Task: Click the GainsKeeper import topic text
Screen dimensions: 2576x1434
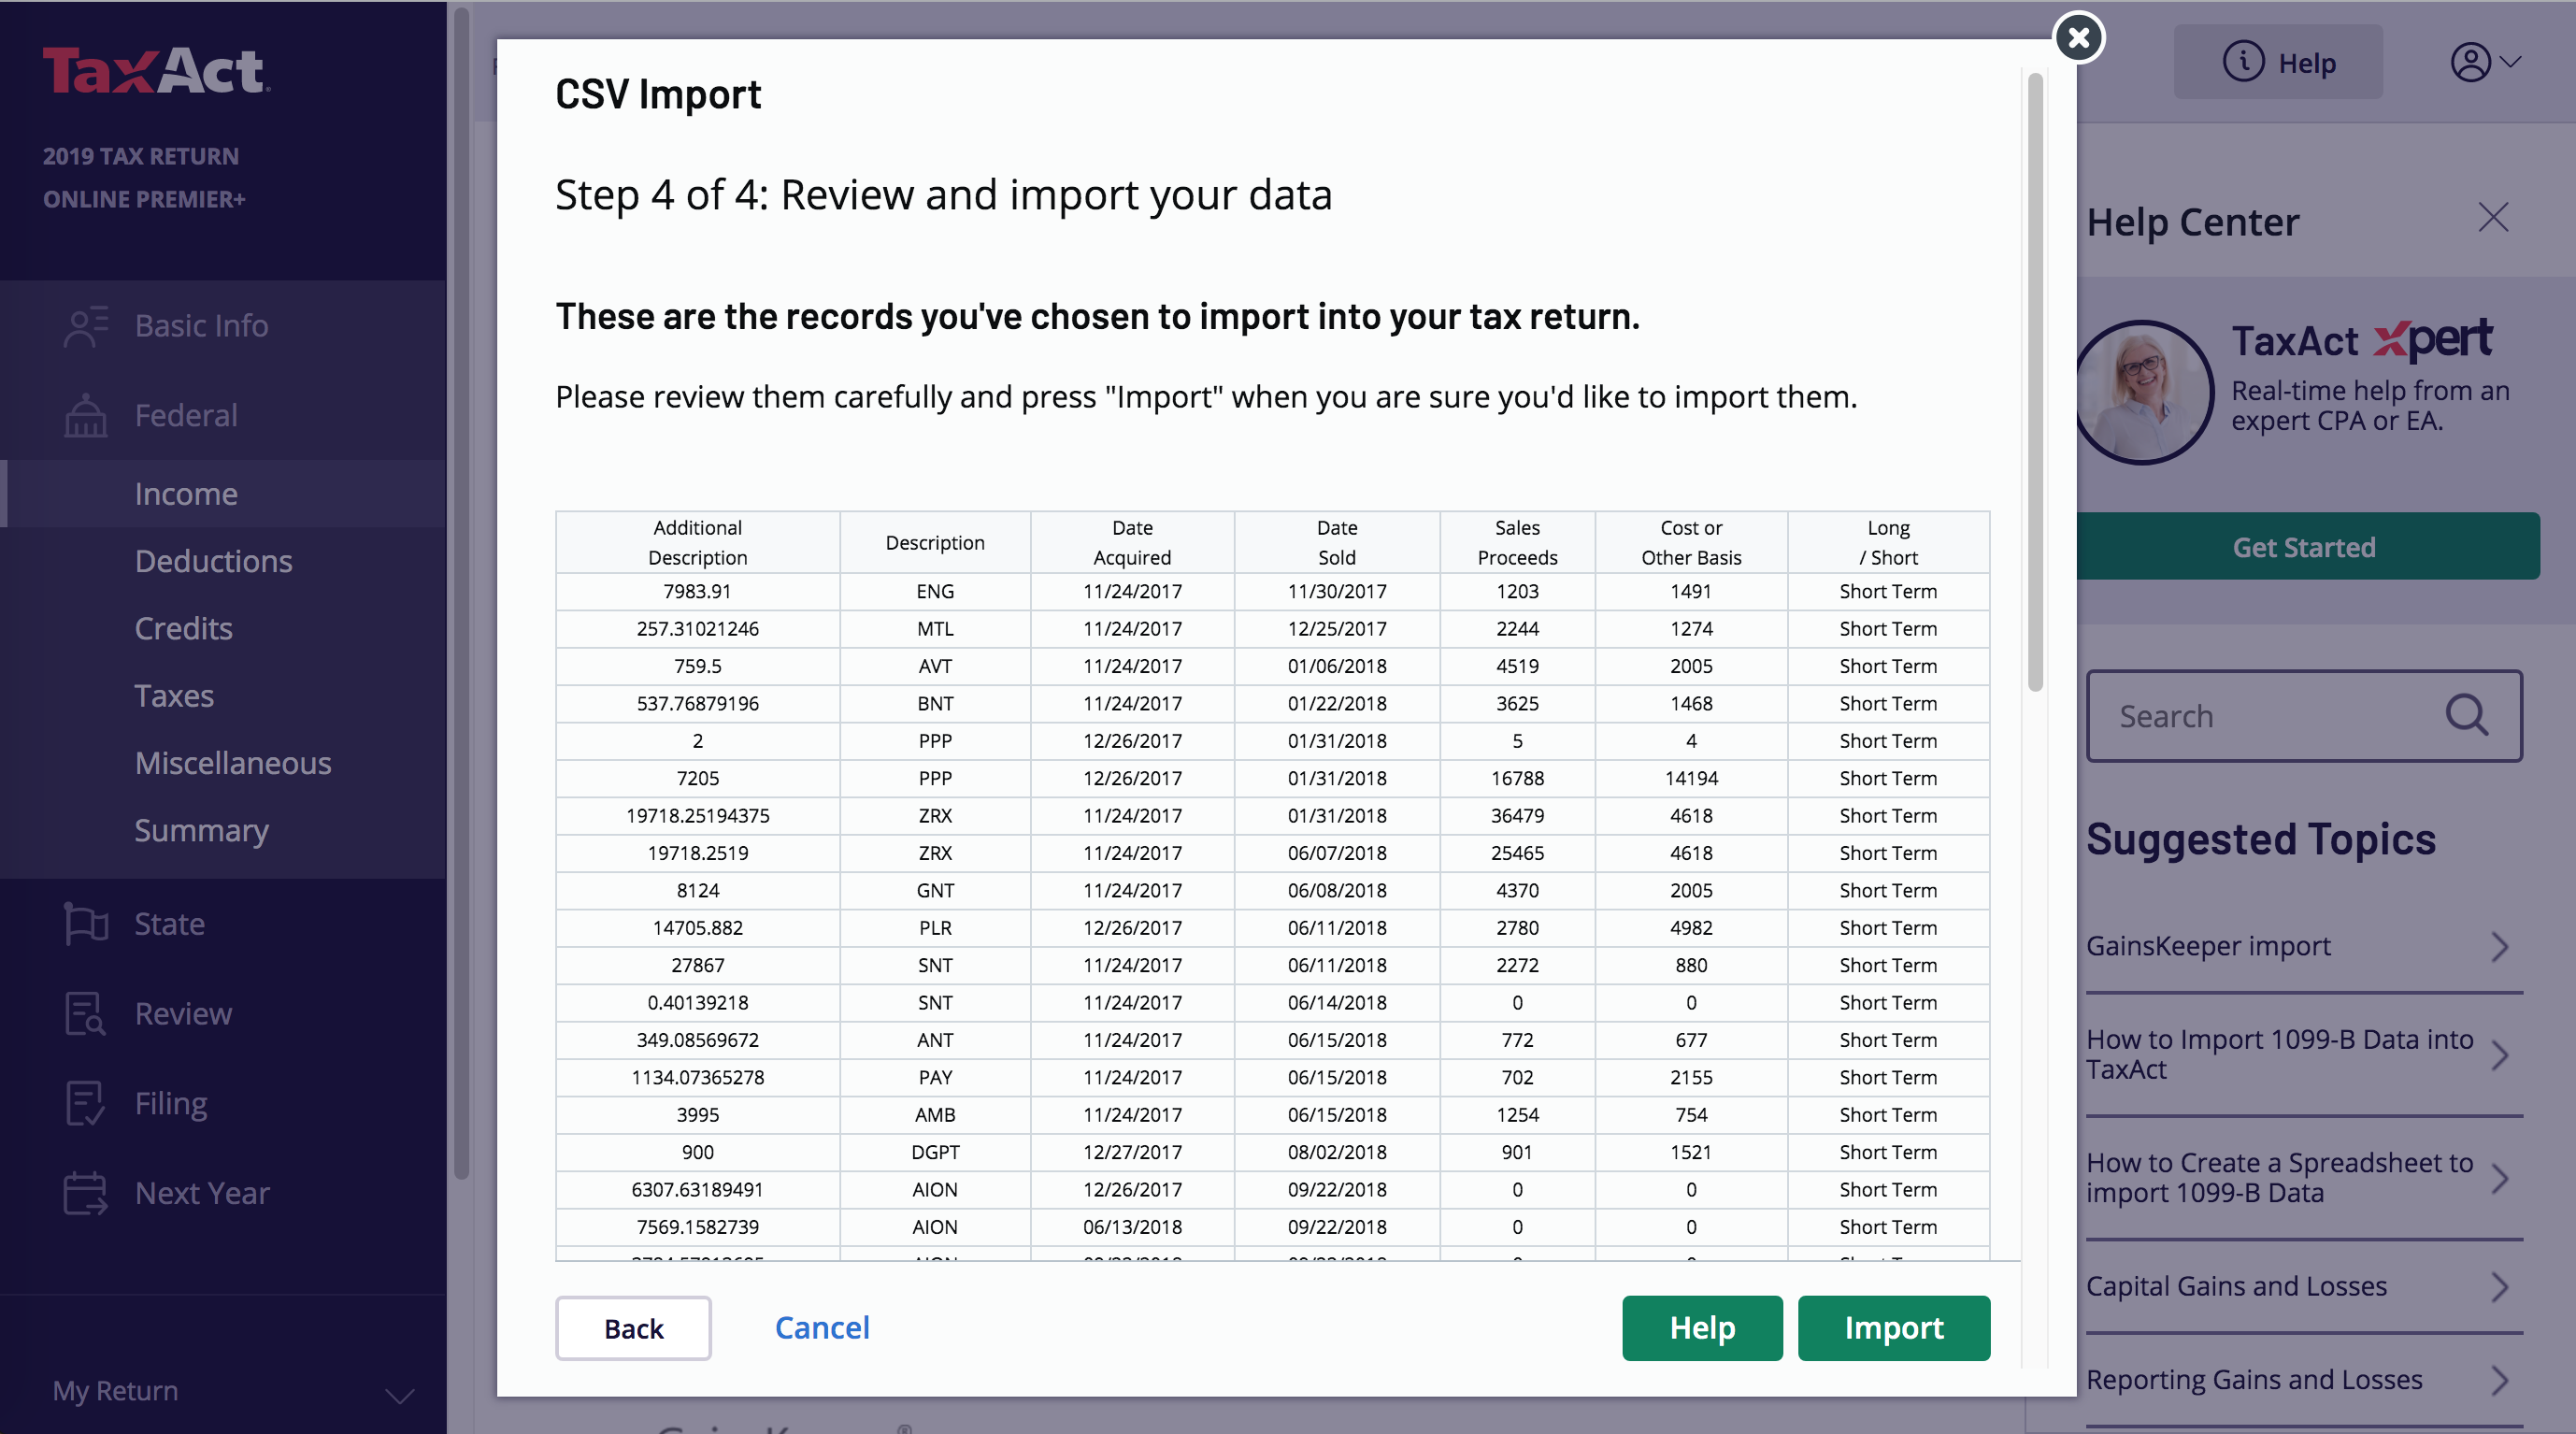Action: (x=2207, y=946)
